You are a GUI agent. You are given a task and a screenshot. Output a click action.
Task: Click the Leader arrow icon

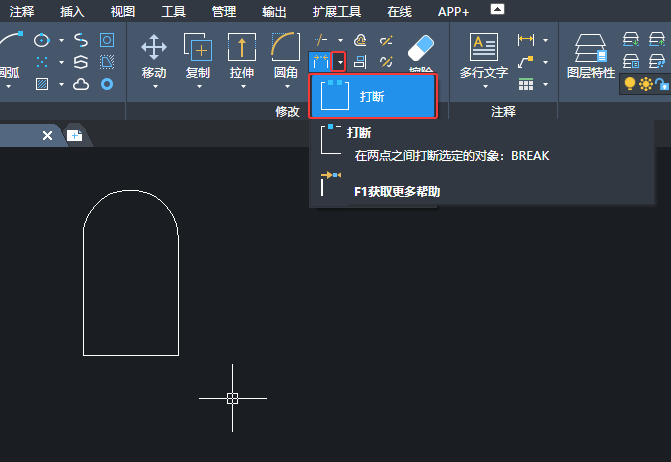[526, 62]
